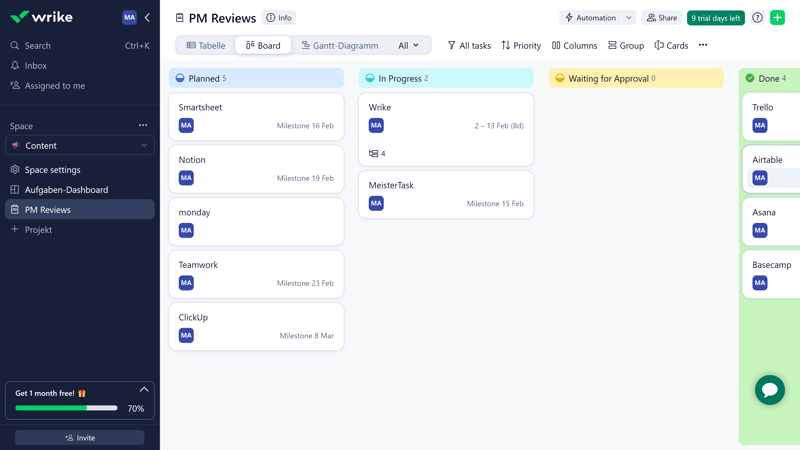Click the Done green checkmark icon
Image resolution: width=800 pixels, height=450 pixels.
tap(750, 78)
